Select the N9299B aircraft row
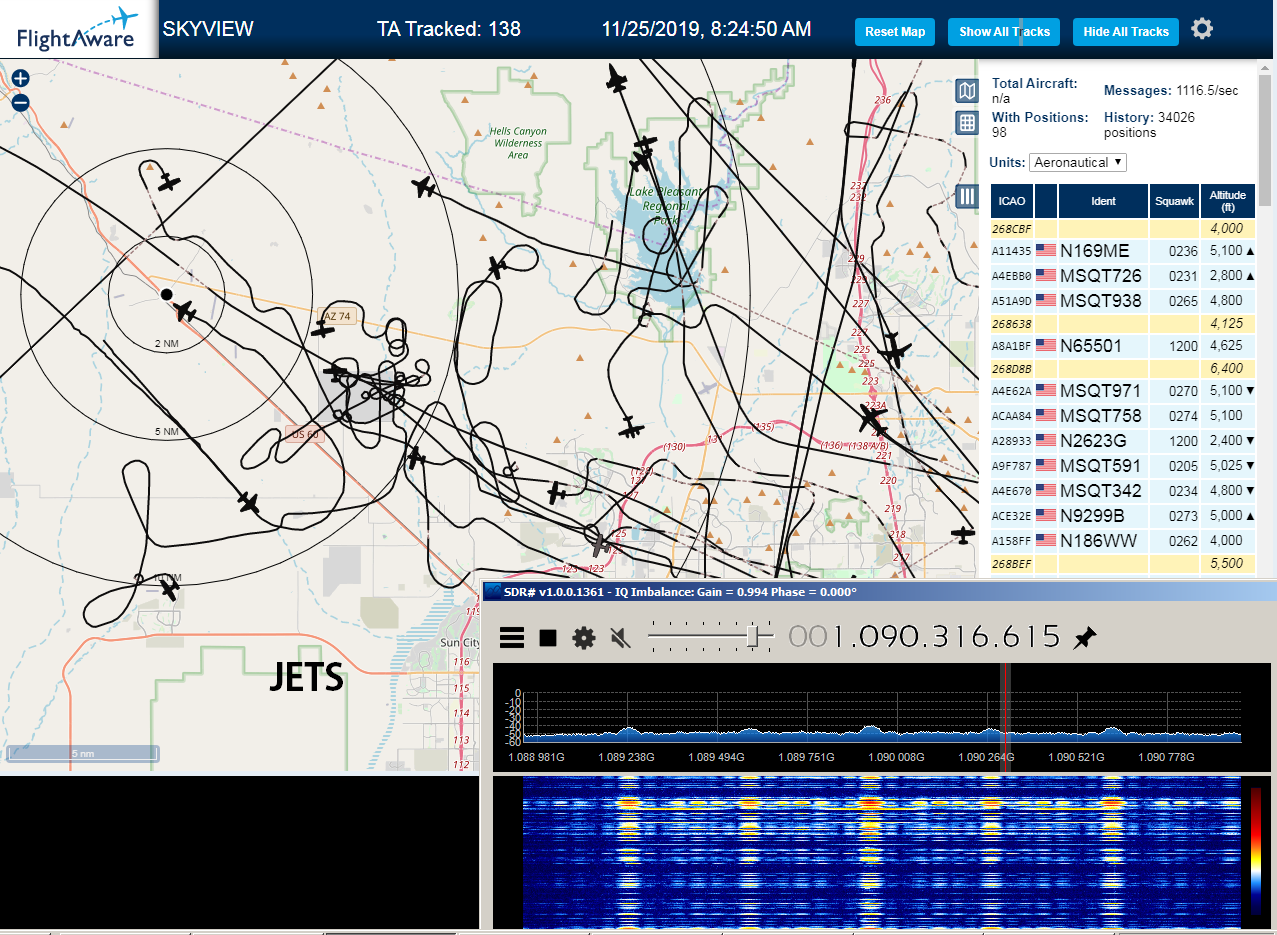This screenshot has width=1277, height=935. click(x=1122, y=516)
